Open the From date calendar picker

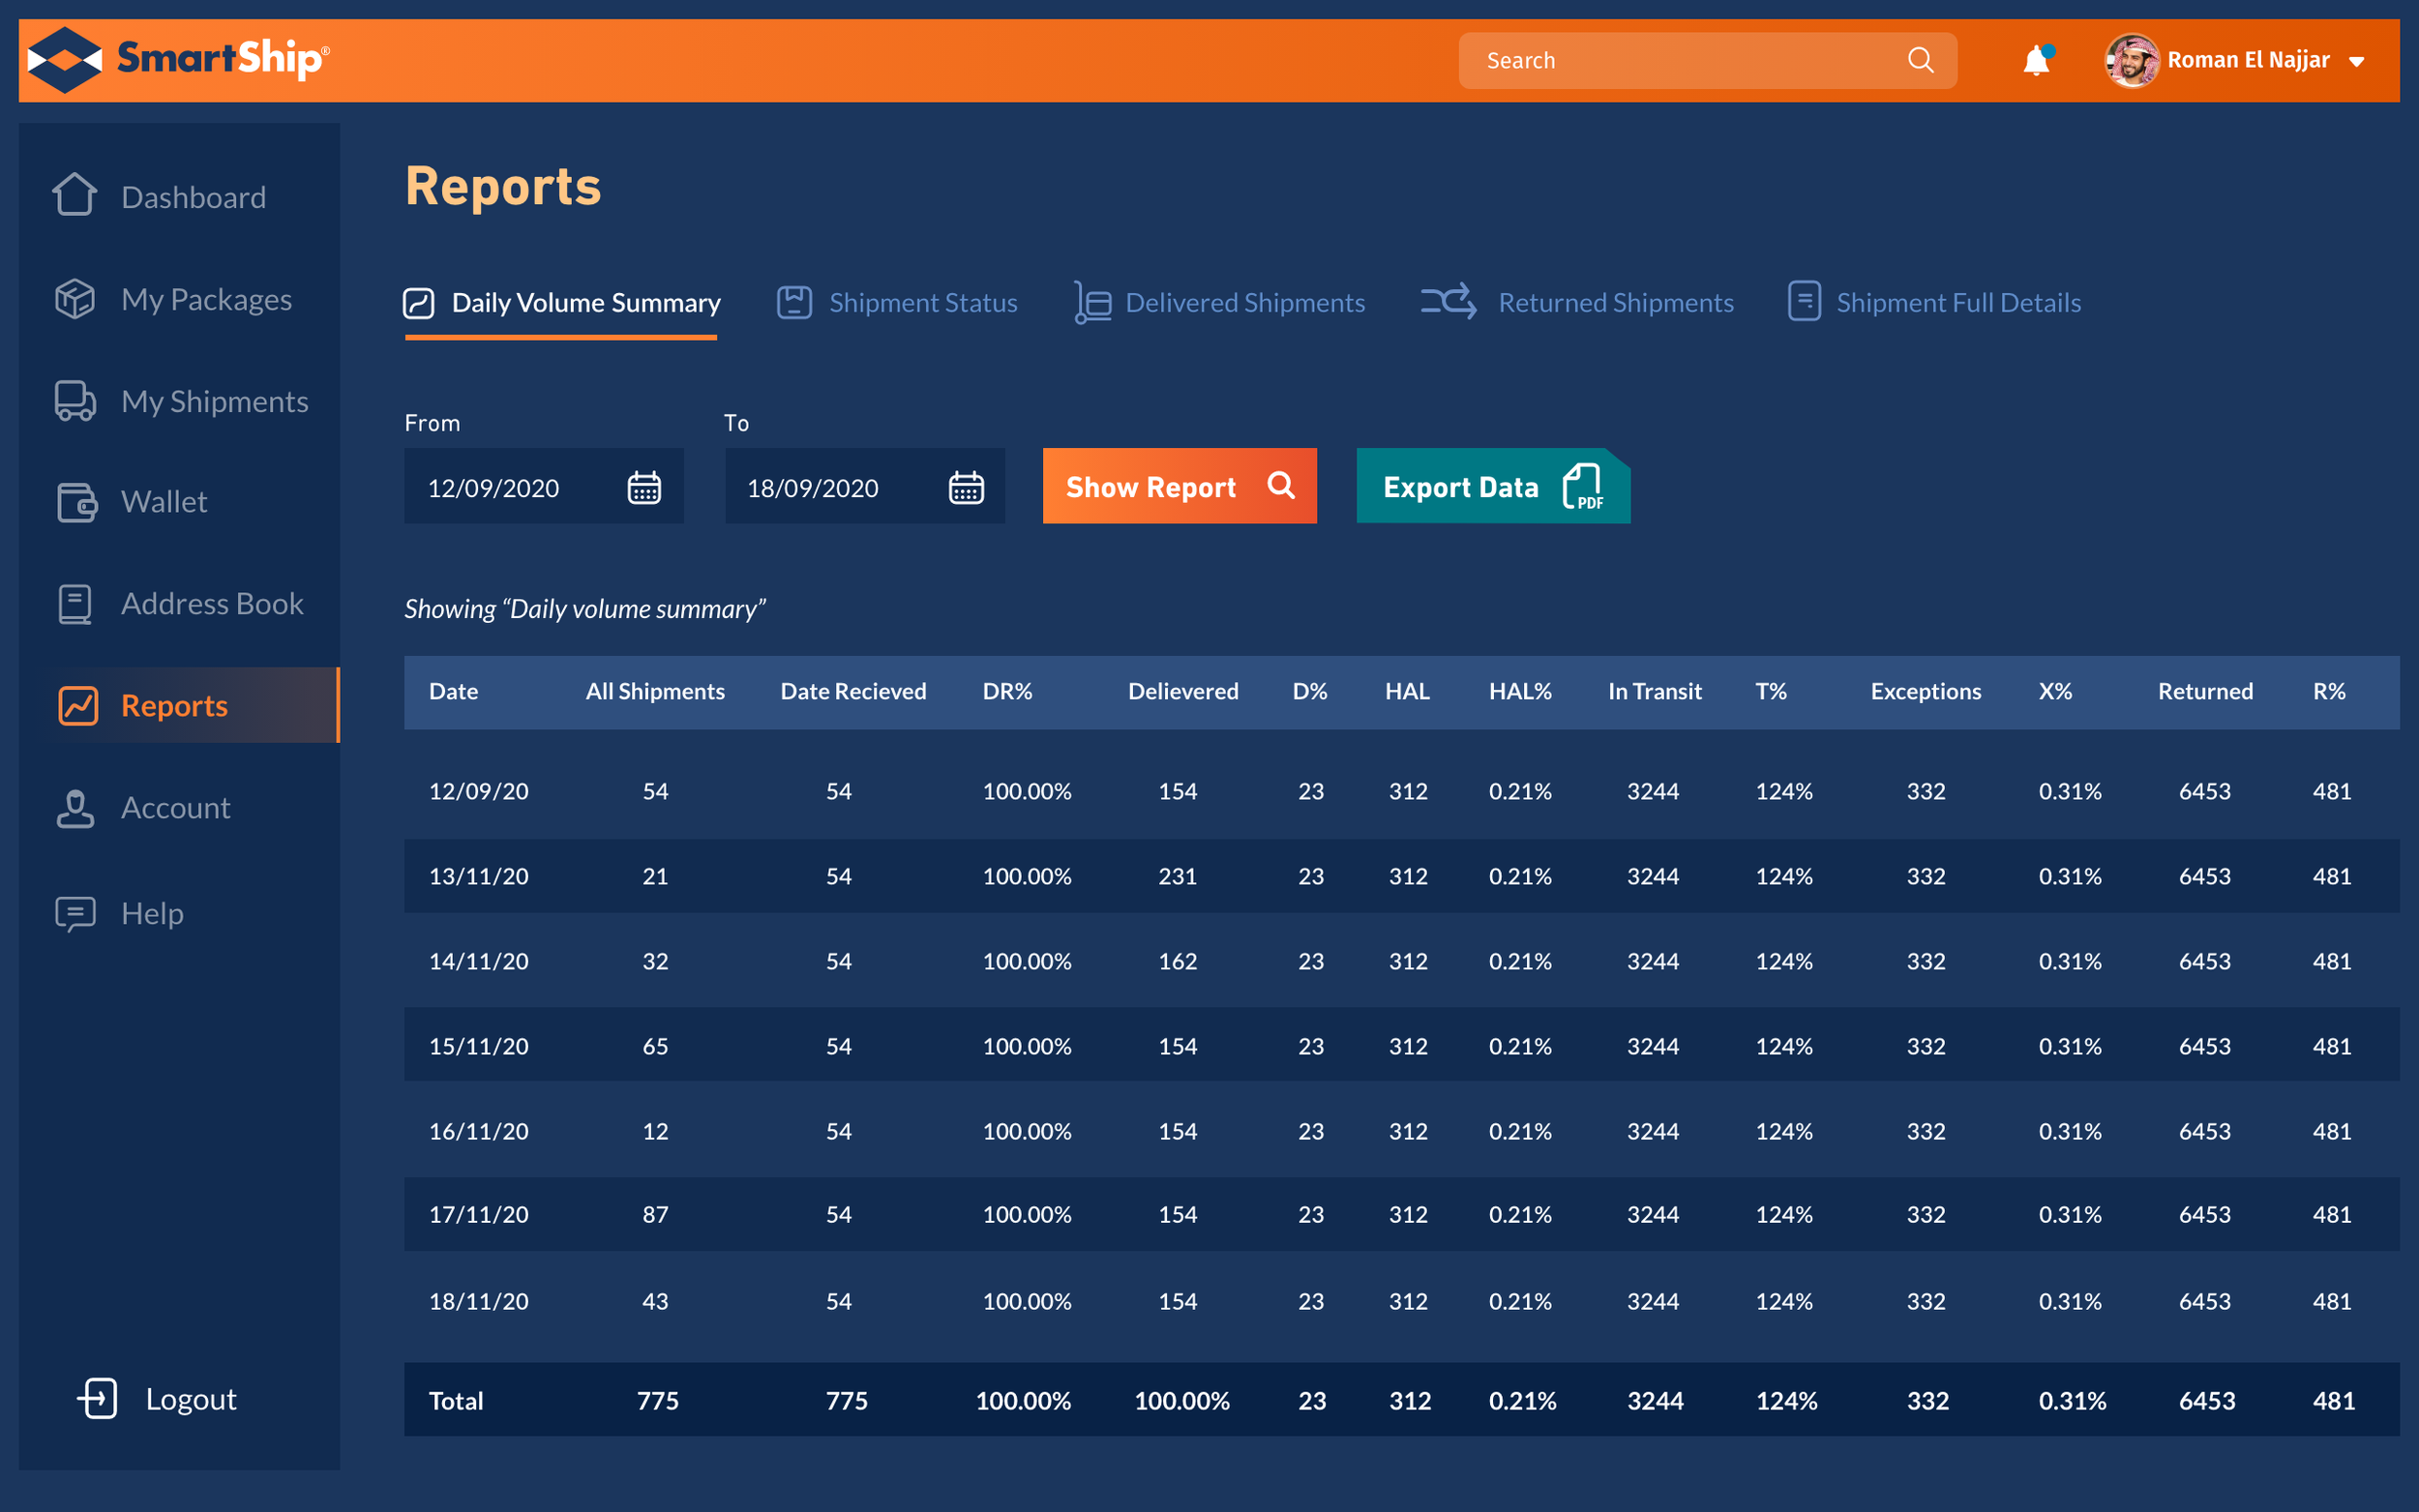click(643, 487)
